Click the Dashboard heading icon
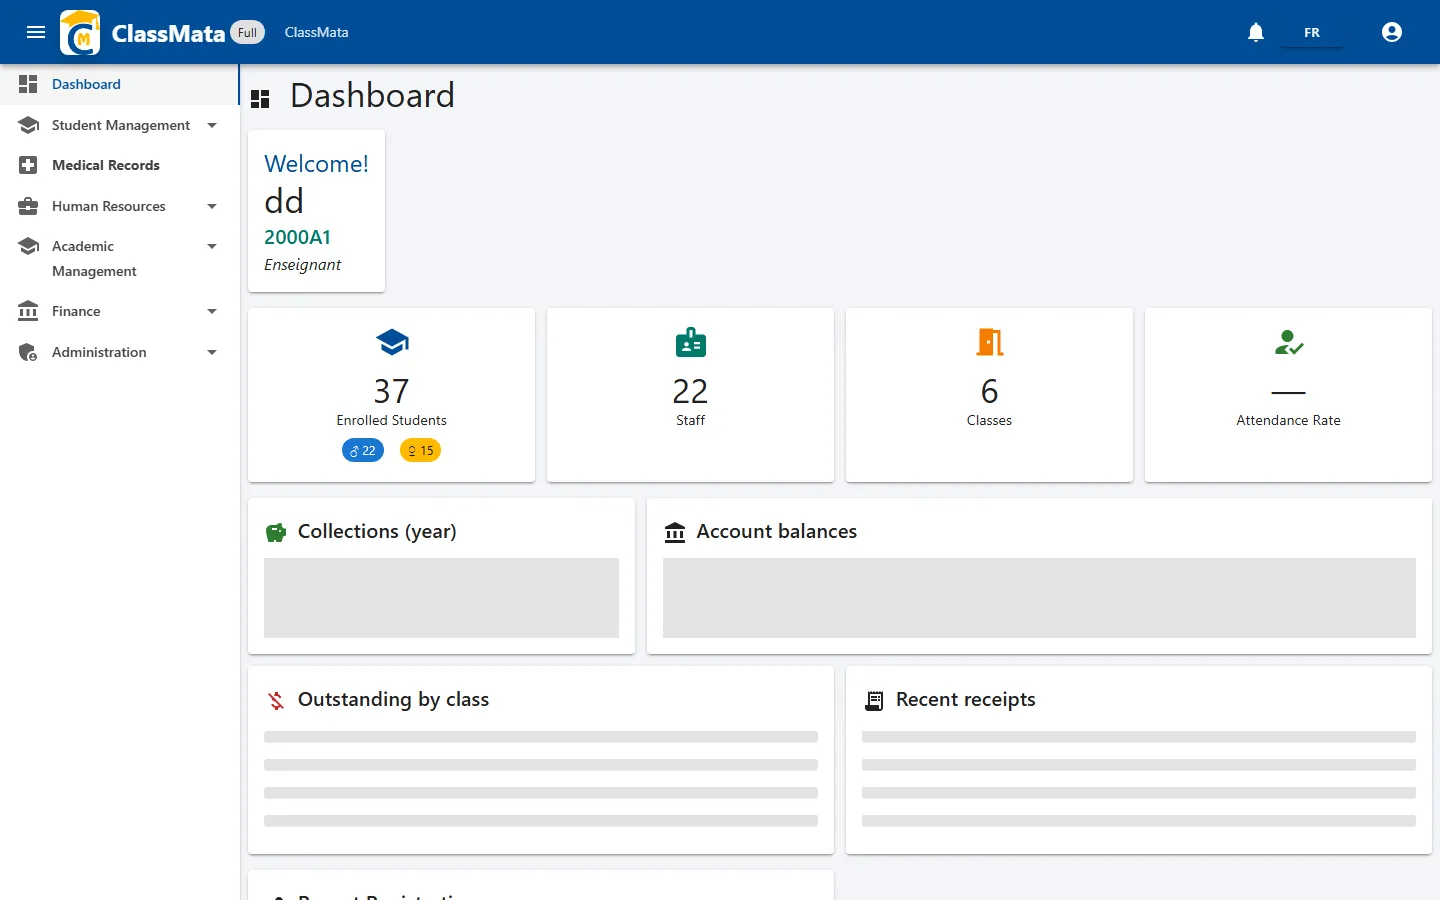 [261, 98]
